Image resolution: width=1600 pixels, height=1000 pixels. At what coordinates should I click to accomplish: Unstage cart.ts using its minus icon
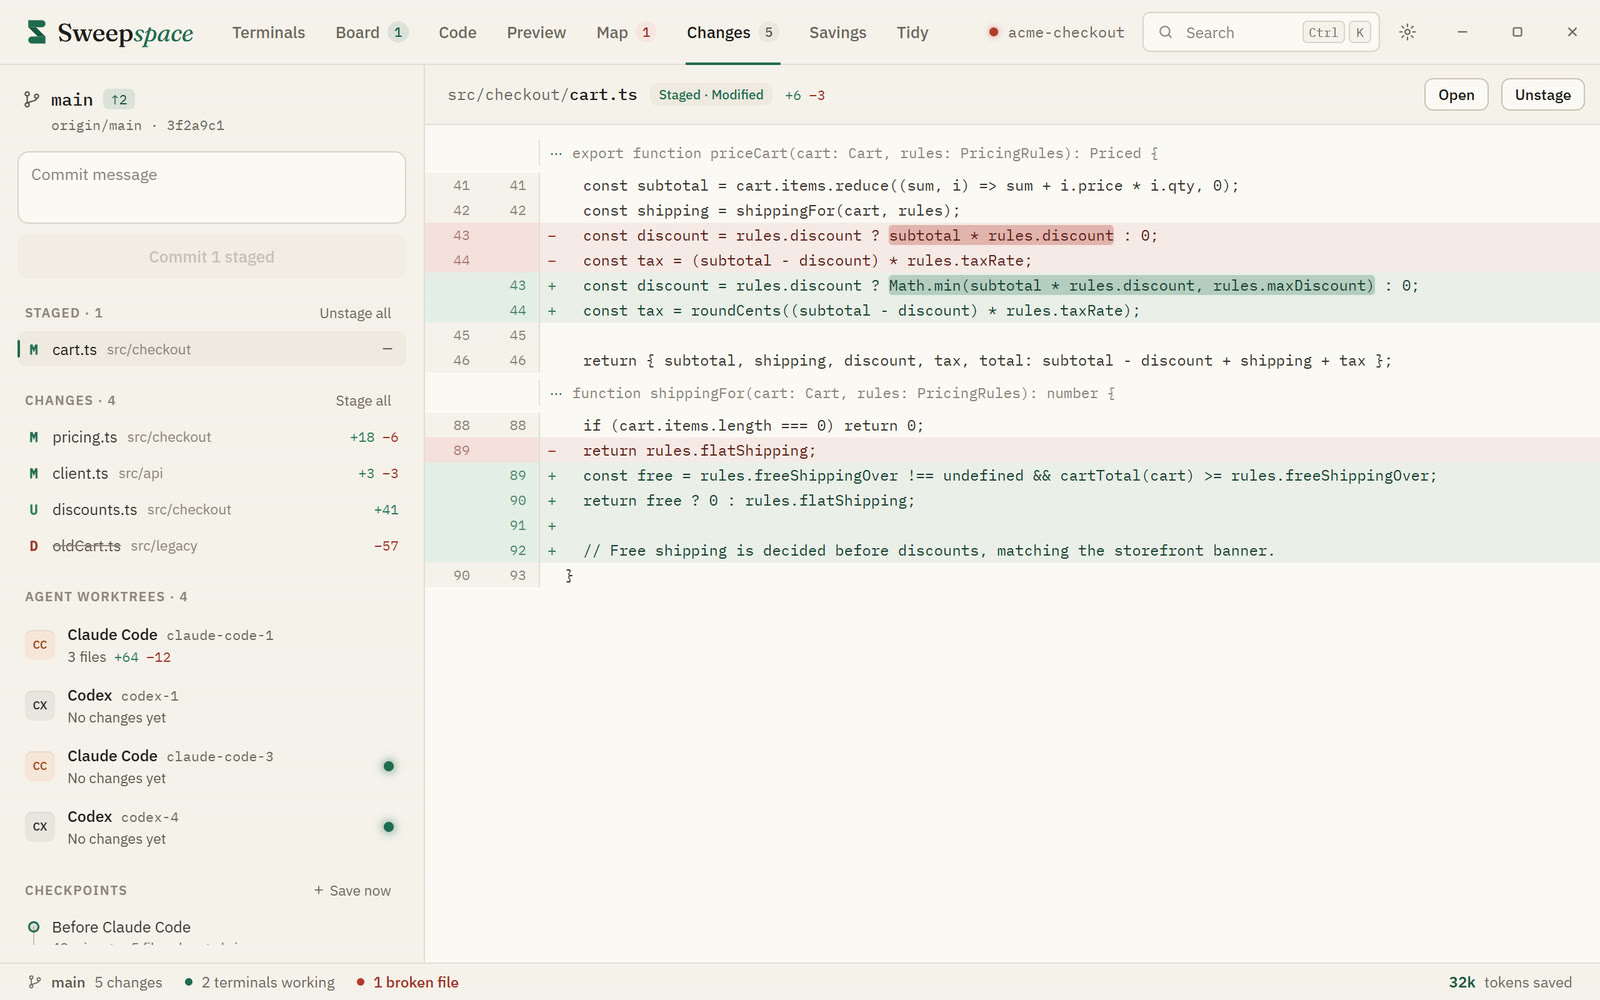pos(387,349)
